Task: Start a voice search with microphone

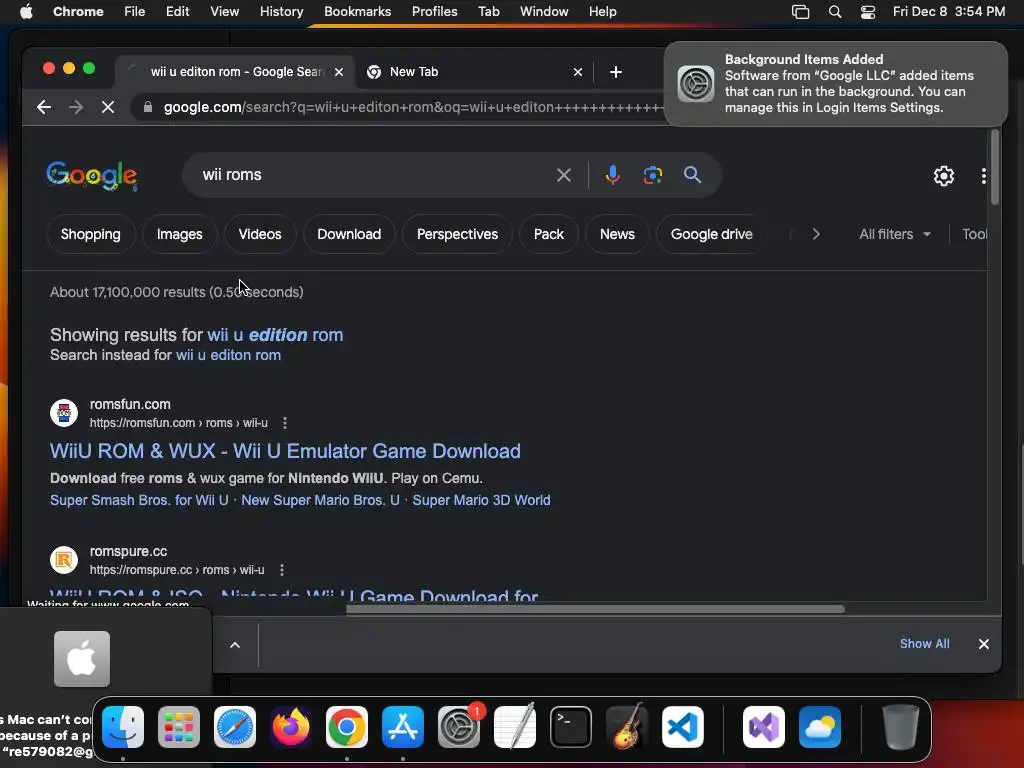Action: click(x=613, y=175)
